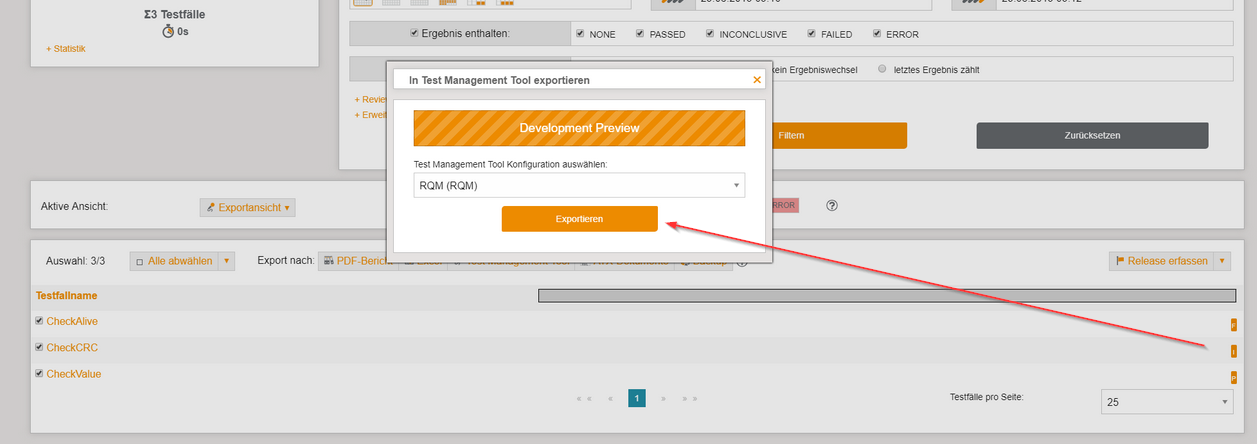1257x444 pixels.
Task: Expand the Exportansicht view dropdown
Action: pyautogui.click(x=248, y=207)
